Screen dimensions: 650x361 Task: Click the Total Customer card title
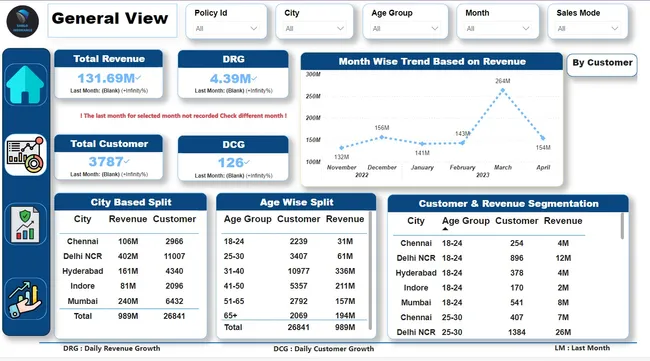pos(109,144)
